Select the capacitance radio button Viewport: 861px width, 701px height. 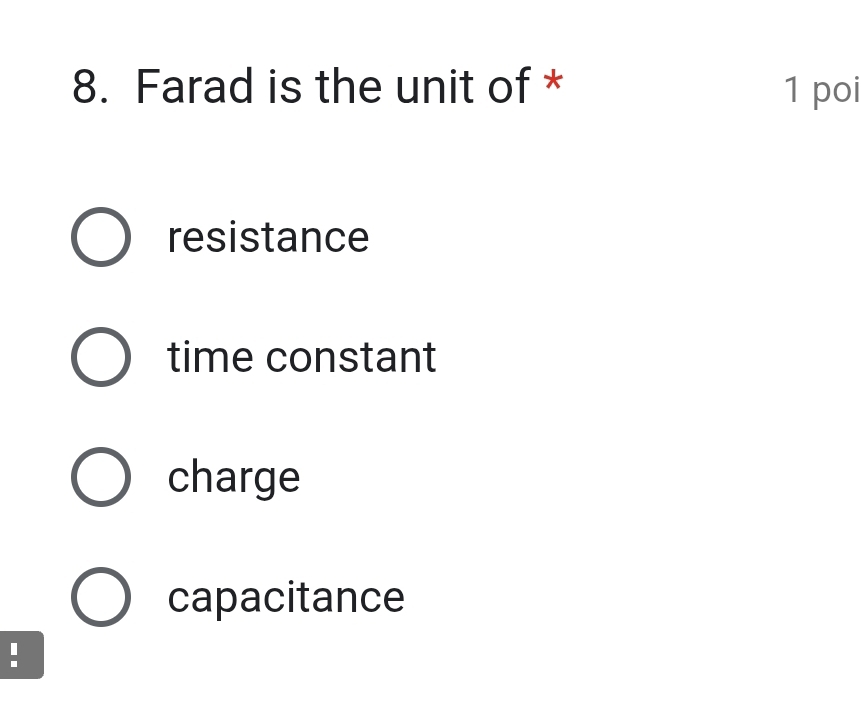point(100,597)
